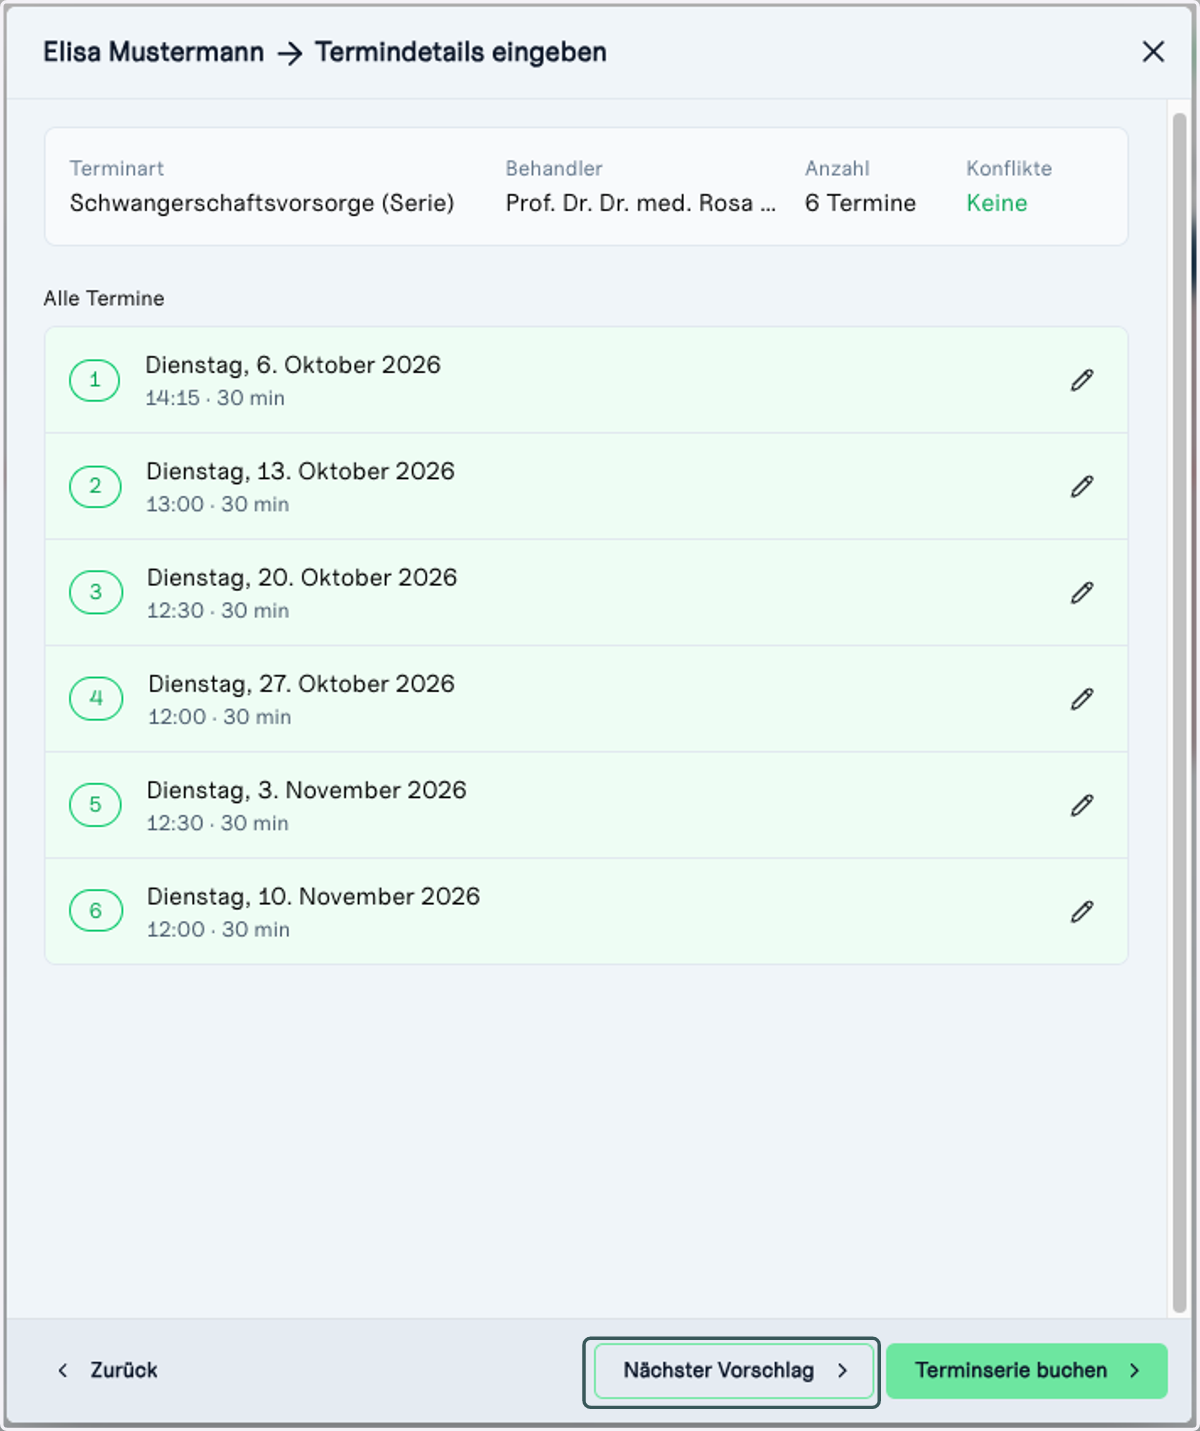Click the 'Alle Termine' heading

coord(104,298)
